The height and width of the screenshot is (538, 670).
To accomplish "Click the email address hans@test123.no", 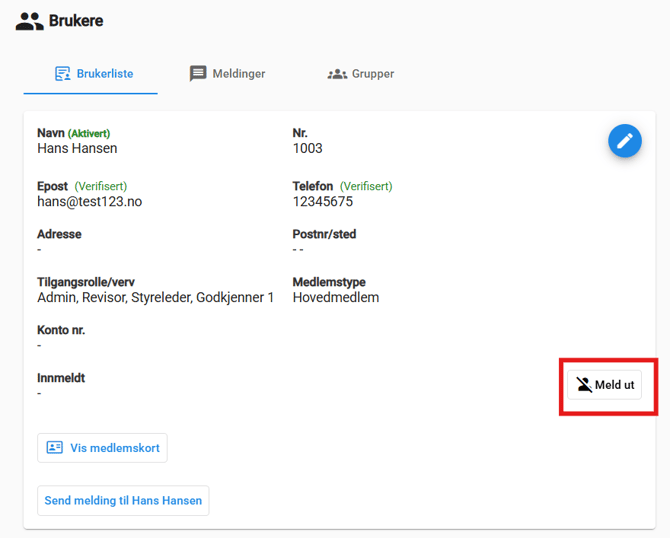I will click(x=90, y=202).
